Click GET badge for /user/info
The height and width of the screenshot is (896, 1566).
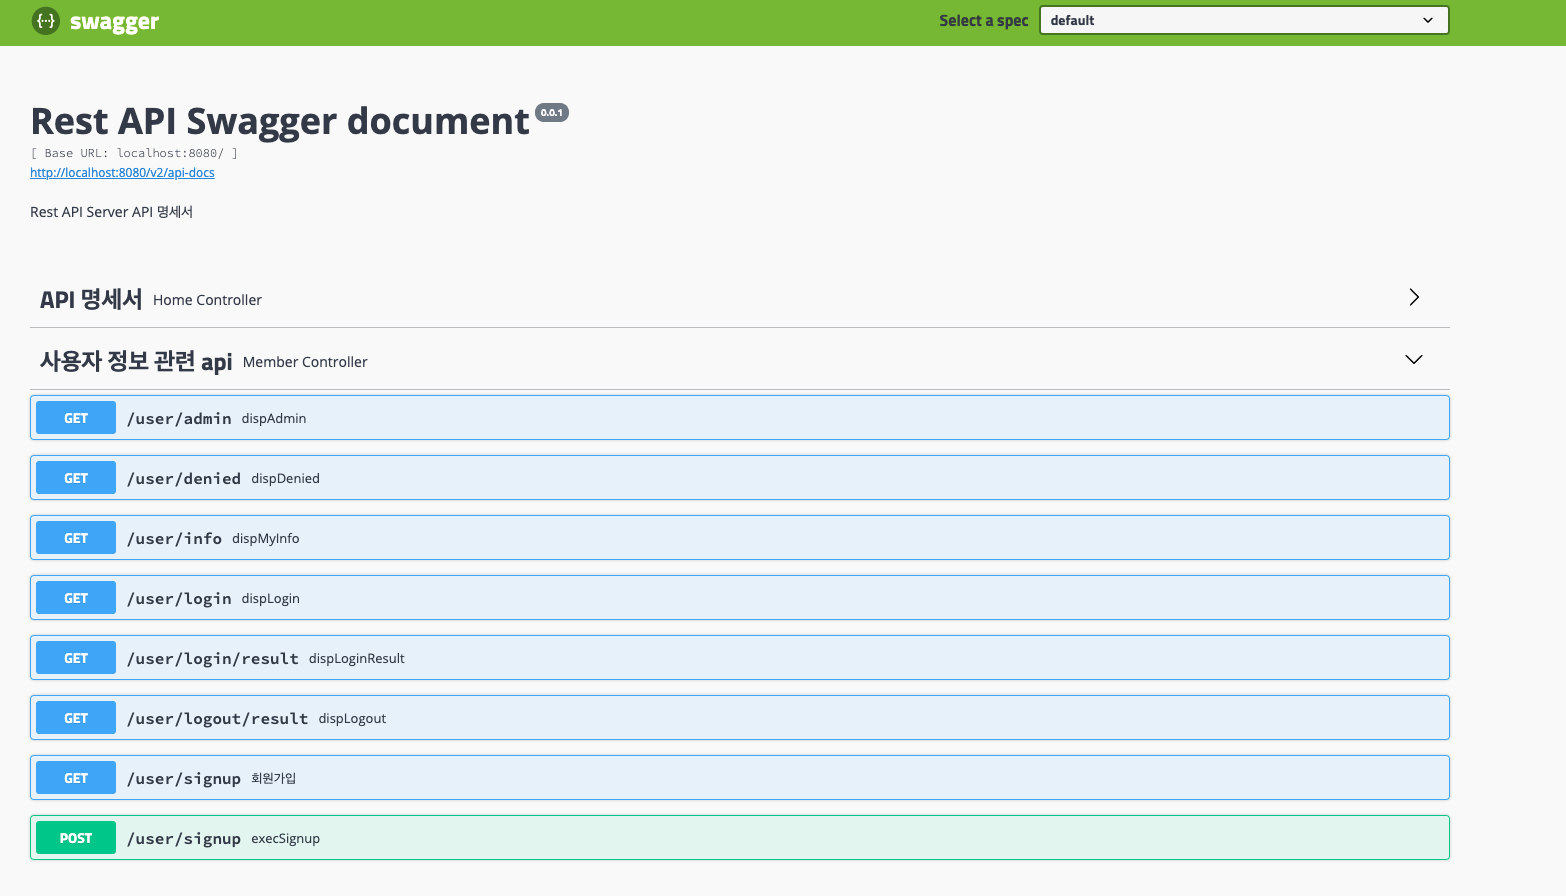pos(76,538)
